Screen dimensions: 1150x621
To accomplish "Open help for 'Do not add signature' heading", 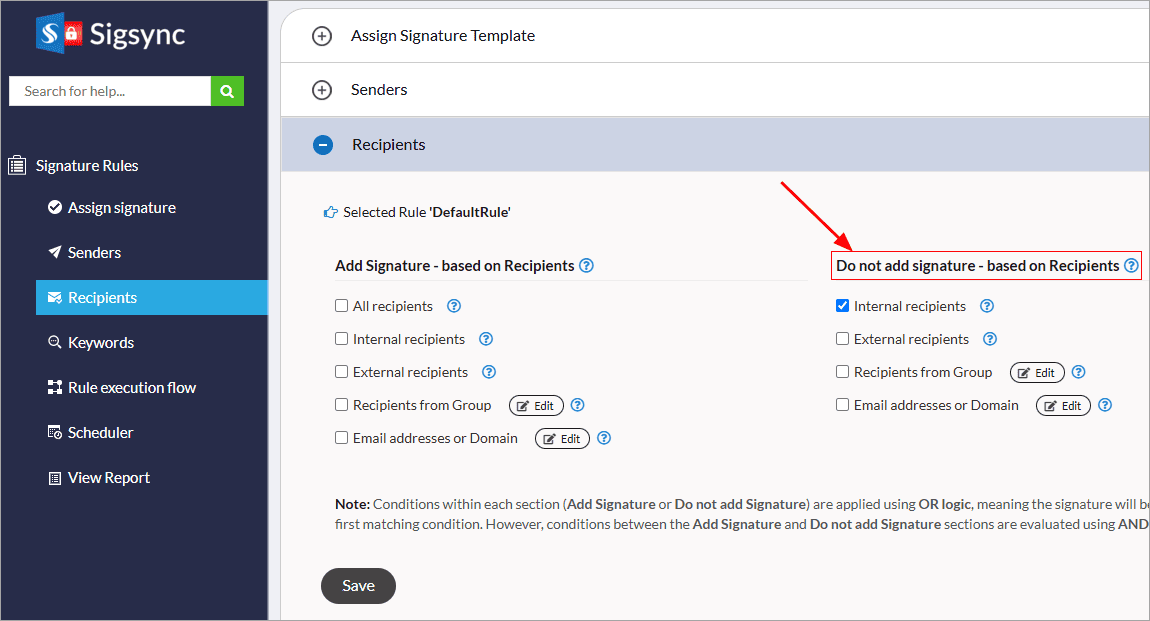I will (x=1131, y=266).
